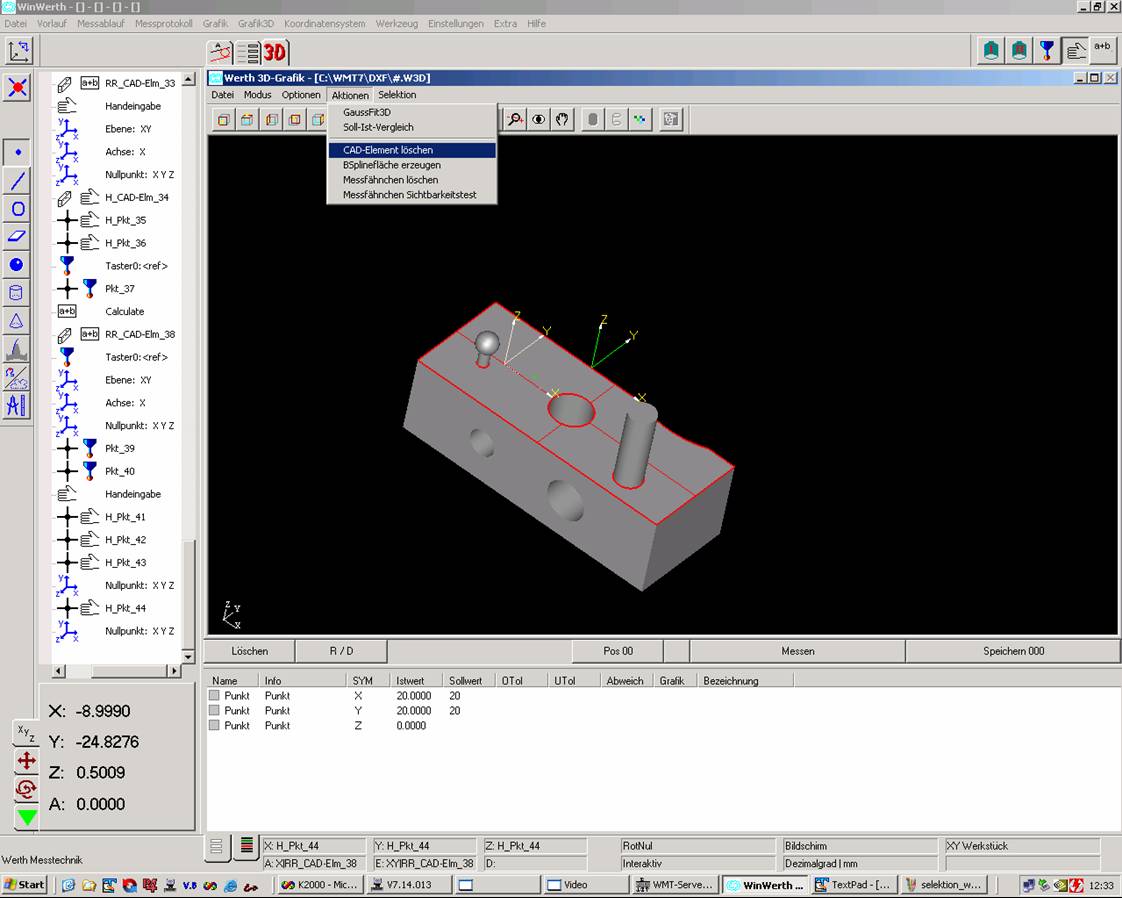Select the cylinder measurement tool
Image resolution: width=1122 pixels, height=898 pixels.
(x=16, y=292)
